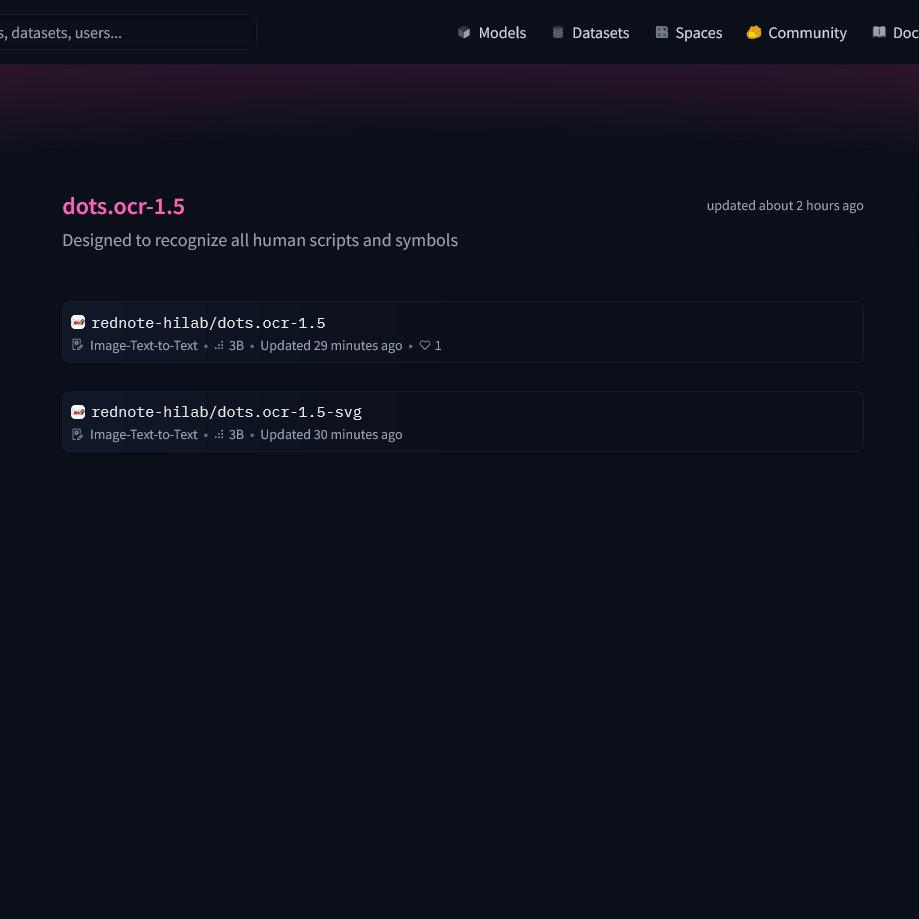Click the Spaces grid icon
The image size is (919, 919).
pyautogui.click(x=662, y=32)
